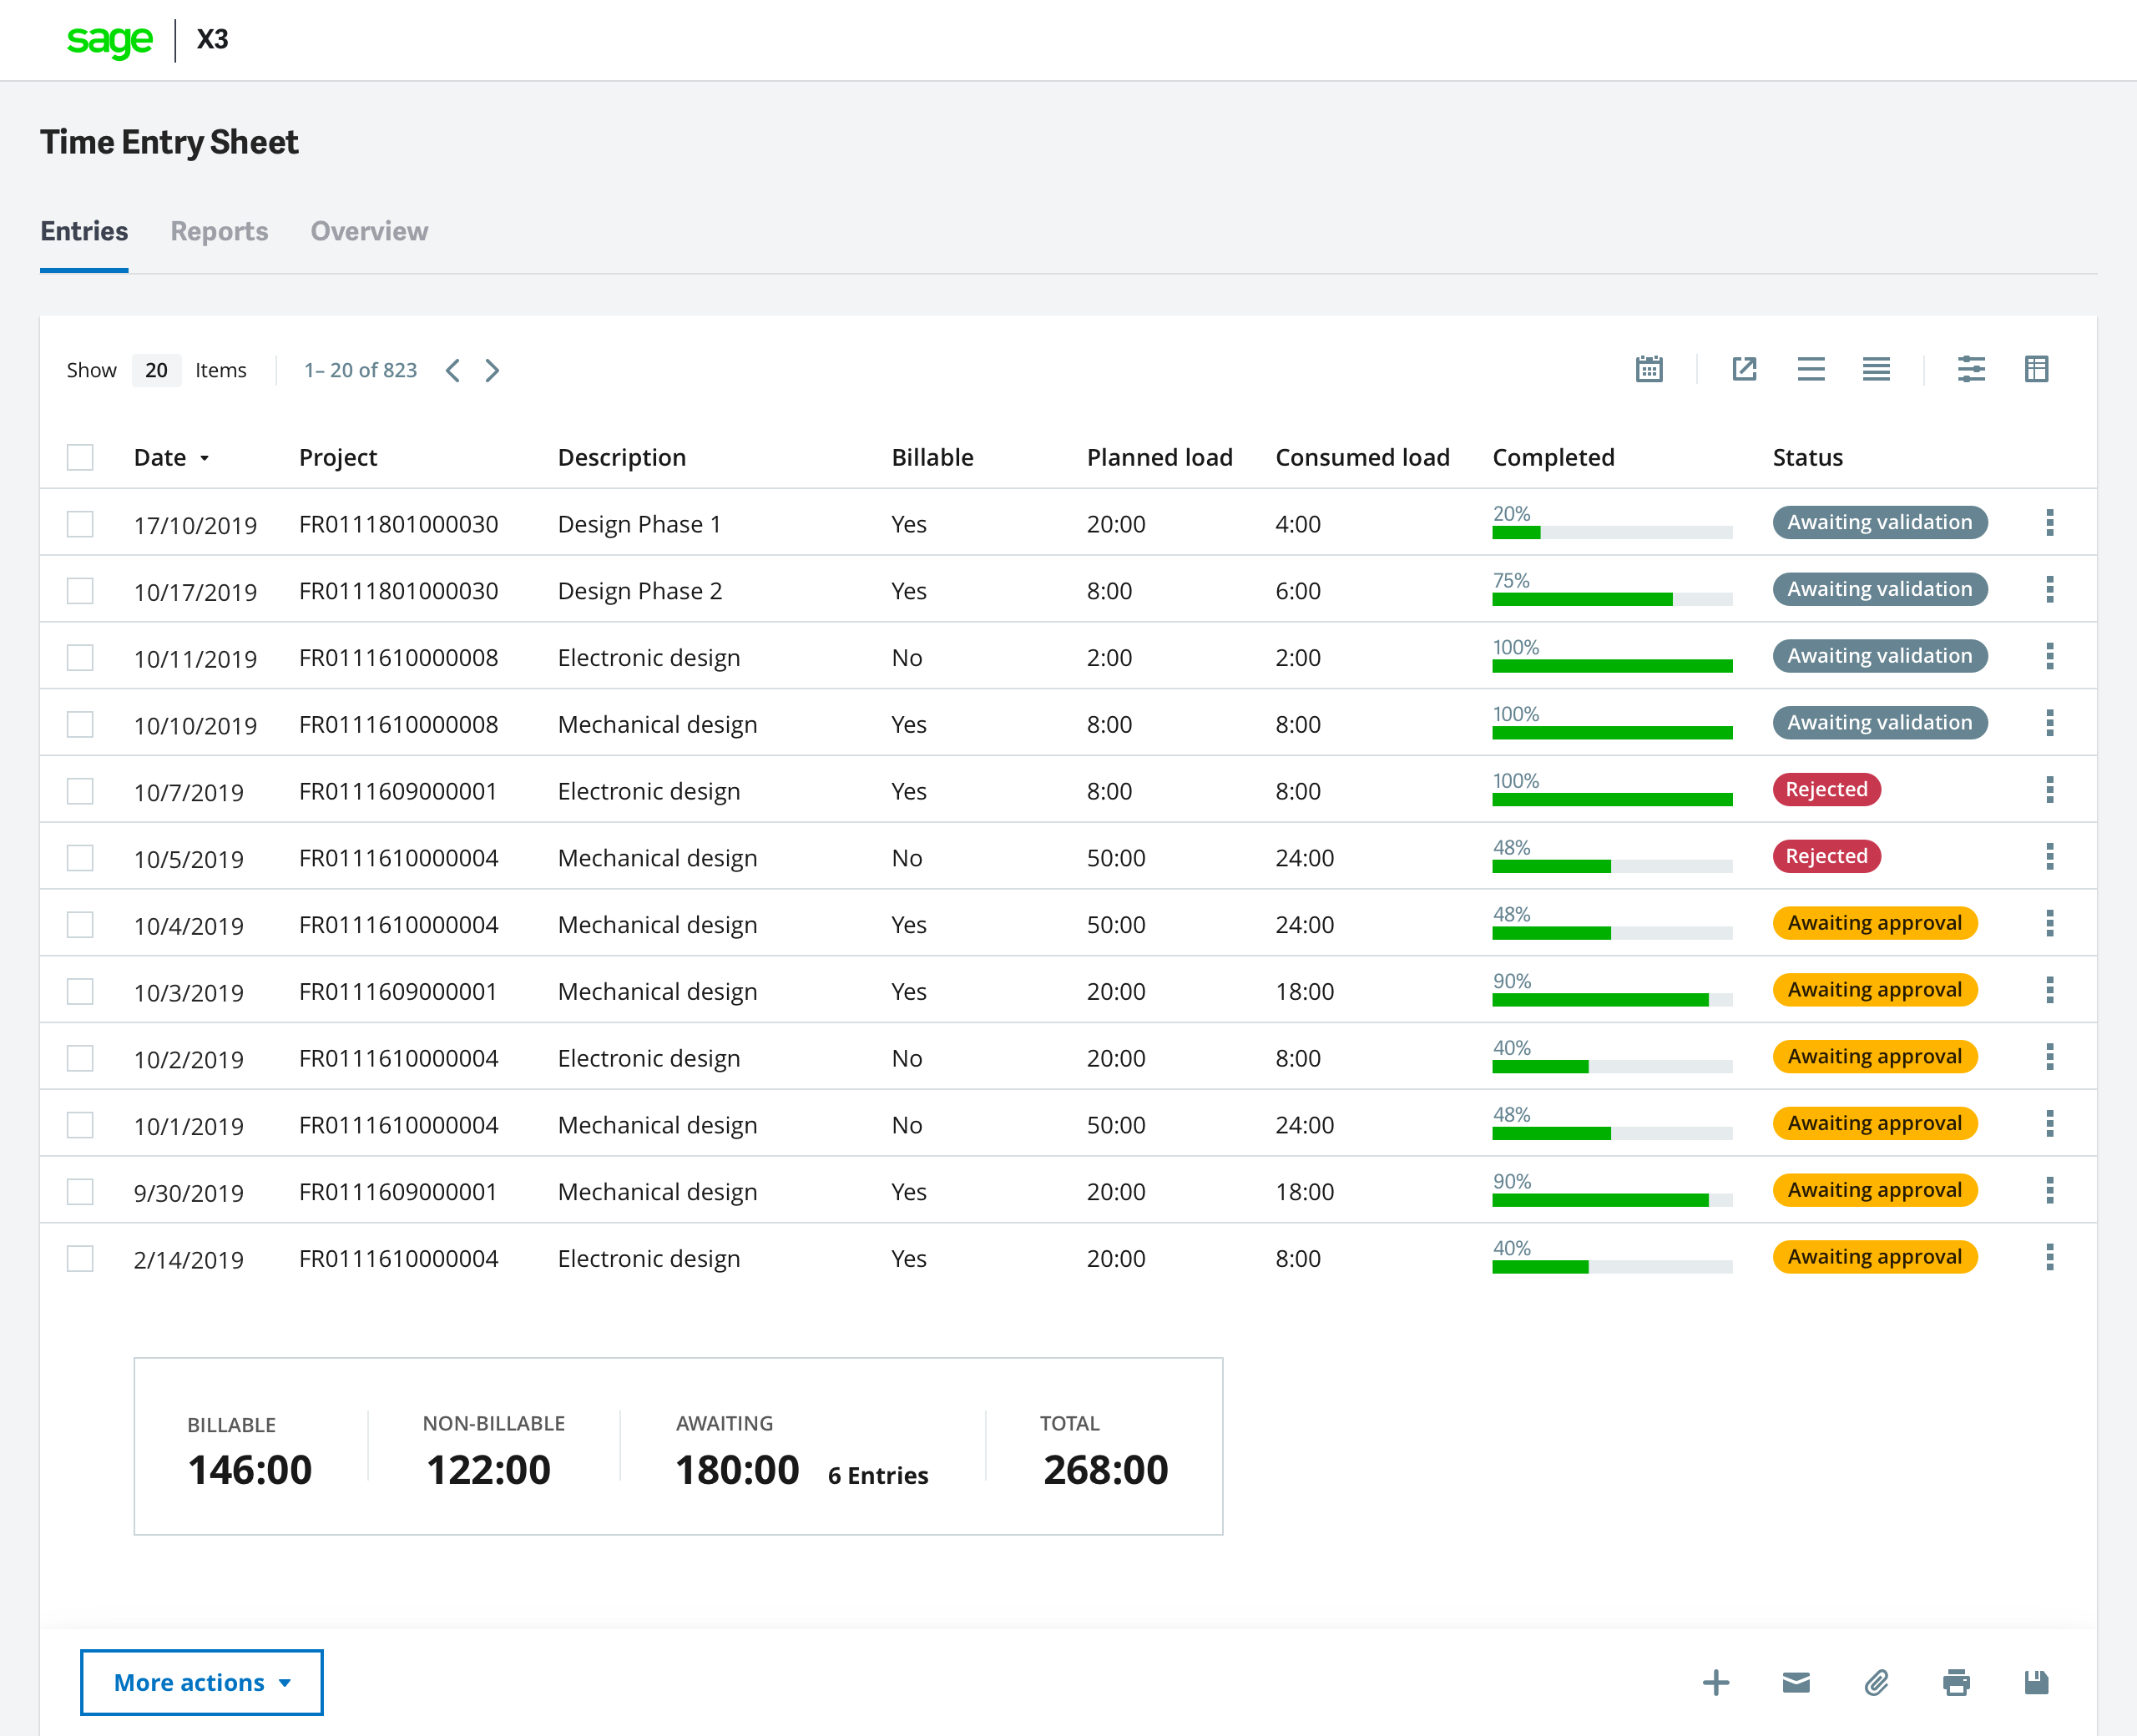This screenshot has width=2137, height=1736.
Task: Click the table columns layout icon
Action: click(2036, 369)
